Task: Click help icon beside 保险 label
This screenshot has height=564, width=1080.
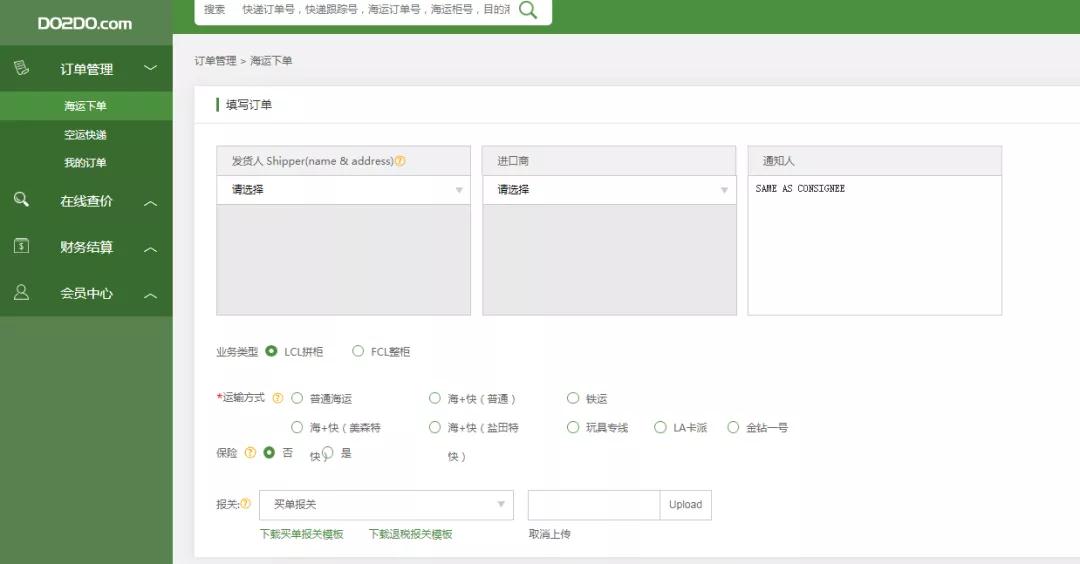Action: 250,452
